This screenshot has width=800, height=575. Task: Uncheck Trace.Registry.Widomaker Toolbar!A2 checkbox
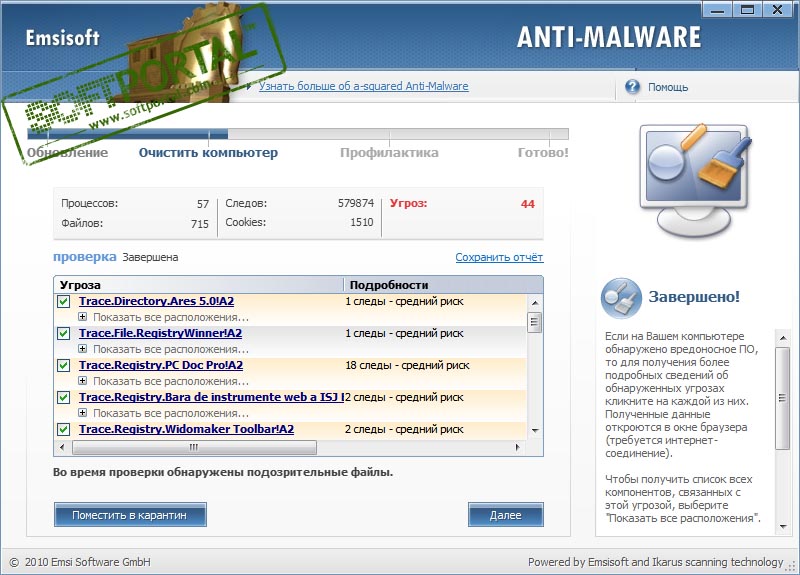tap(64, 429)
